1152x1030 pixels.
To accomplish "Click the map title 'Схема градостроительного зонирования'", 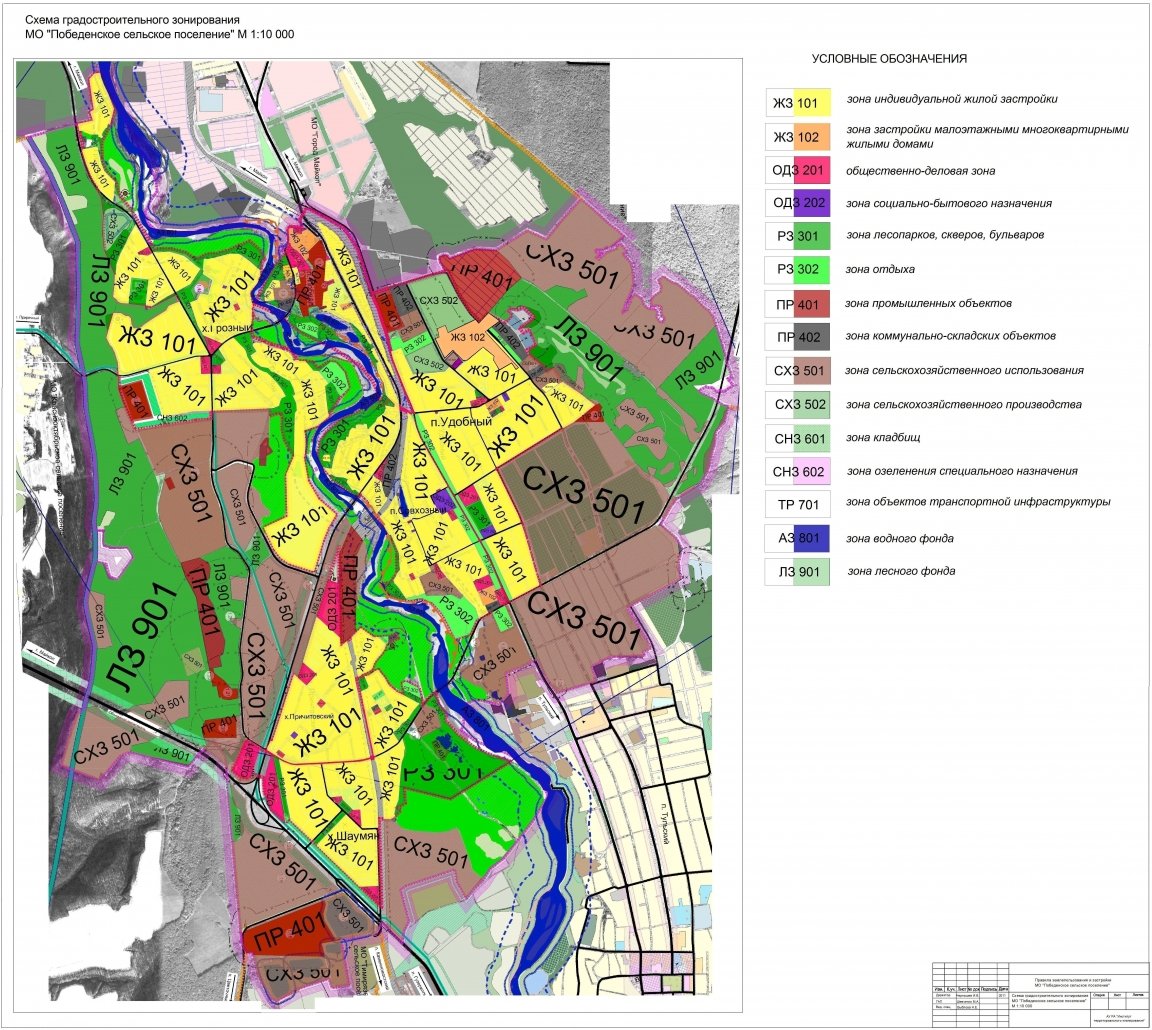I will click(x=132, y=21).
